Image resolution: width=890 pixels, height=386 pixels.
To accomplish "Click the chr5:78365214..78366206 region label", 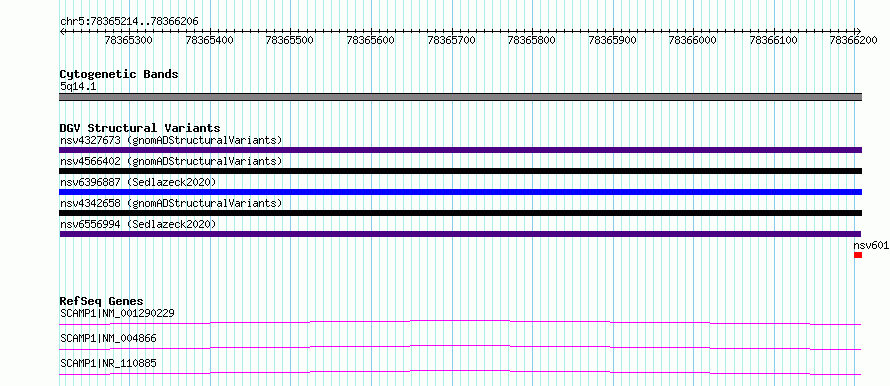I will (x=129, y=21).
